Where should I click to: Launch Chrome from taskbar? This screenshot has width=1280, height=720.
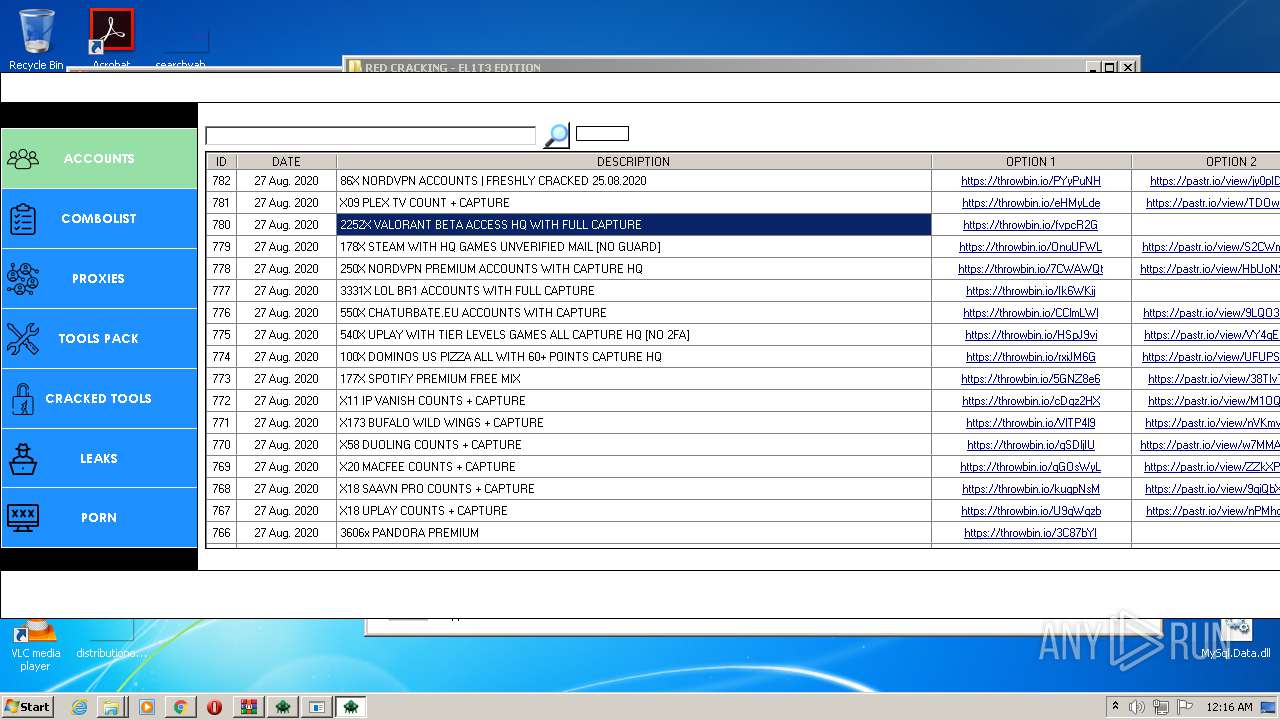[180, 707]
